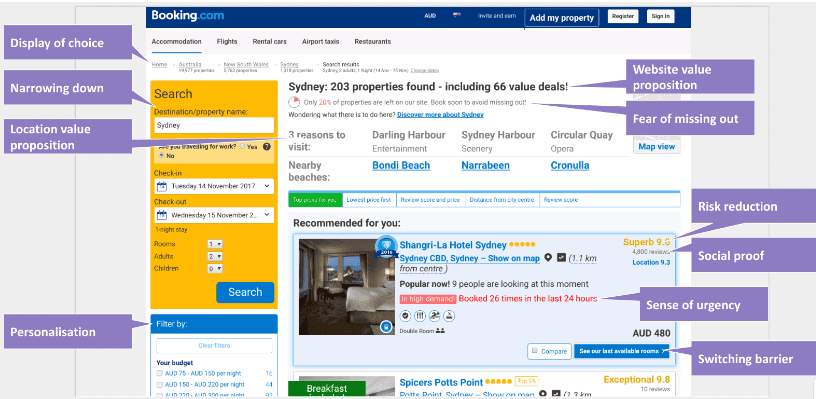The height and width of the screenshot is (399, 816).
Task: Click the Sign in button
Action: [x=661, y=17]
